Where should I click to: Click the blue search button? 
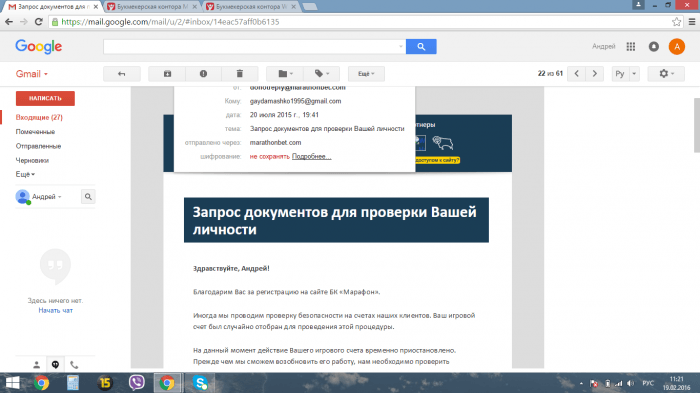coord(421,46)
